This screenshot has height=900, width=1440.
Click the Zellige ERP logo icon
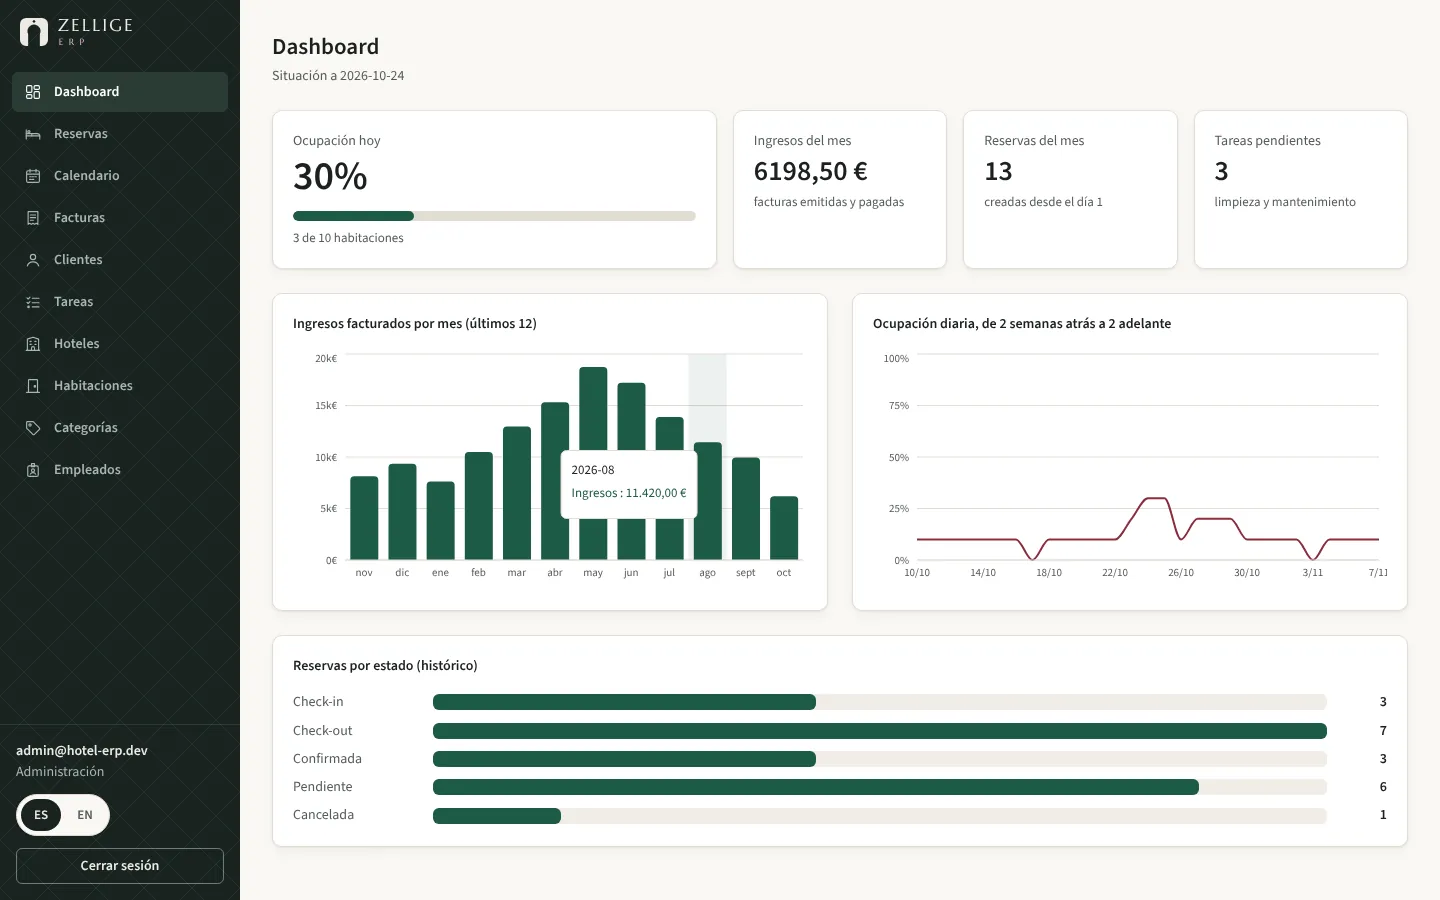coord(34,32)
